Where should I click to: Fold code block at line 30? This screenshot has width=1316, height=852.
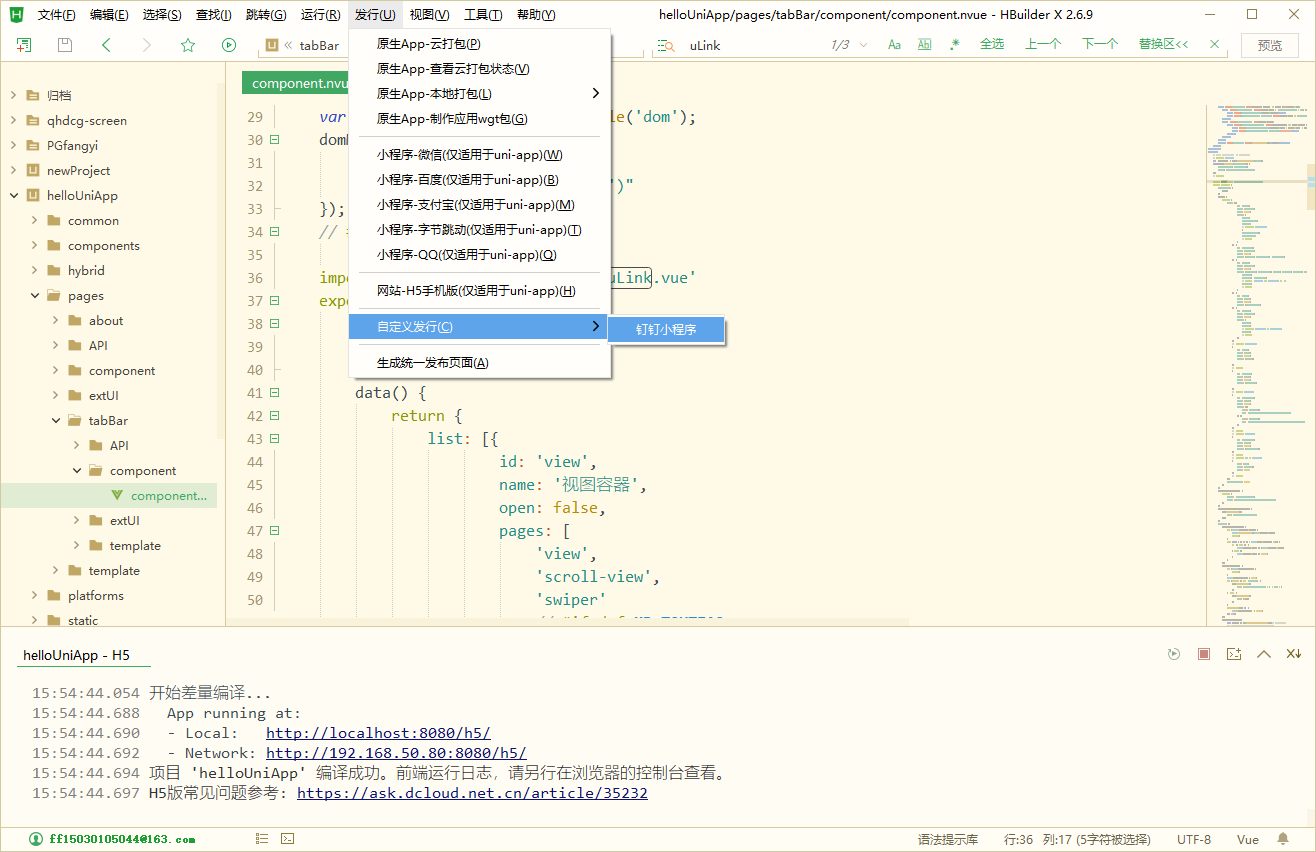pyautogui.click(x=274, y=140)
